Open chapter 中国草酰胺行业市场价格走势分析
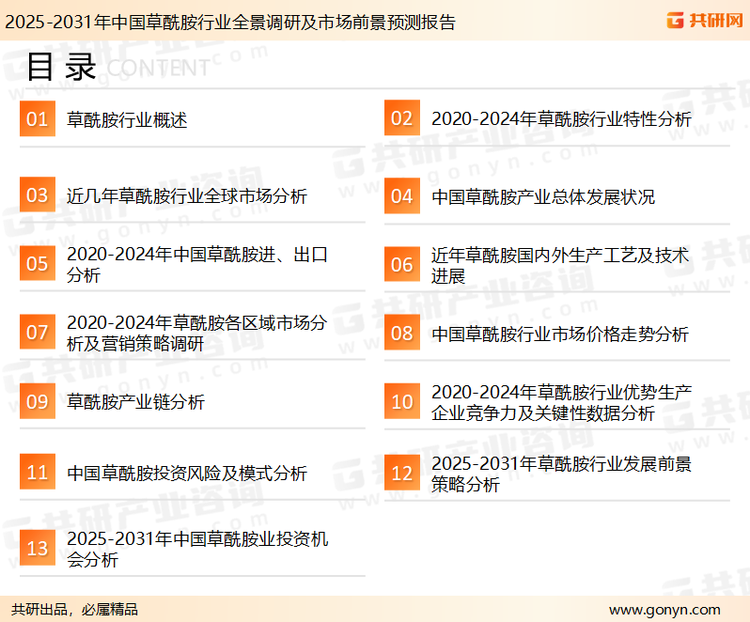The height and width of the screenshot is (622, 750). (x=560, y=333)
